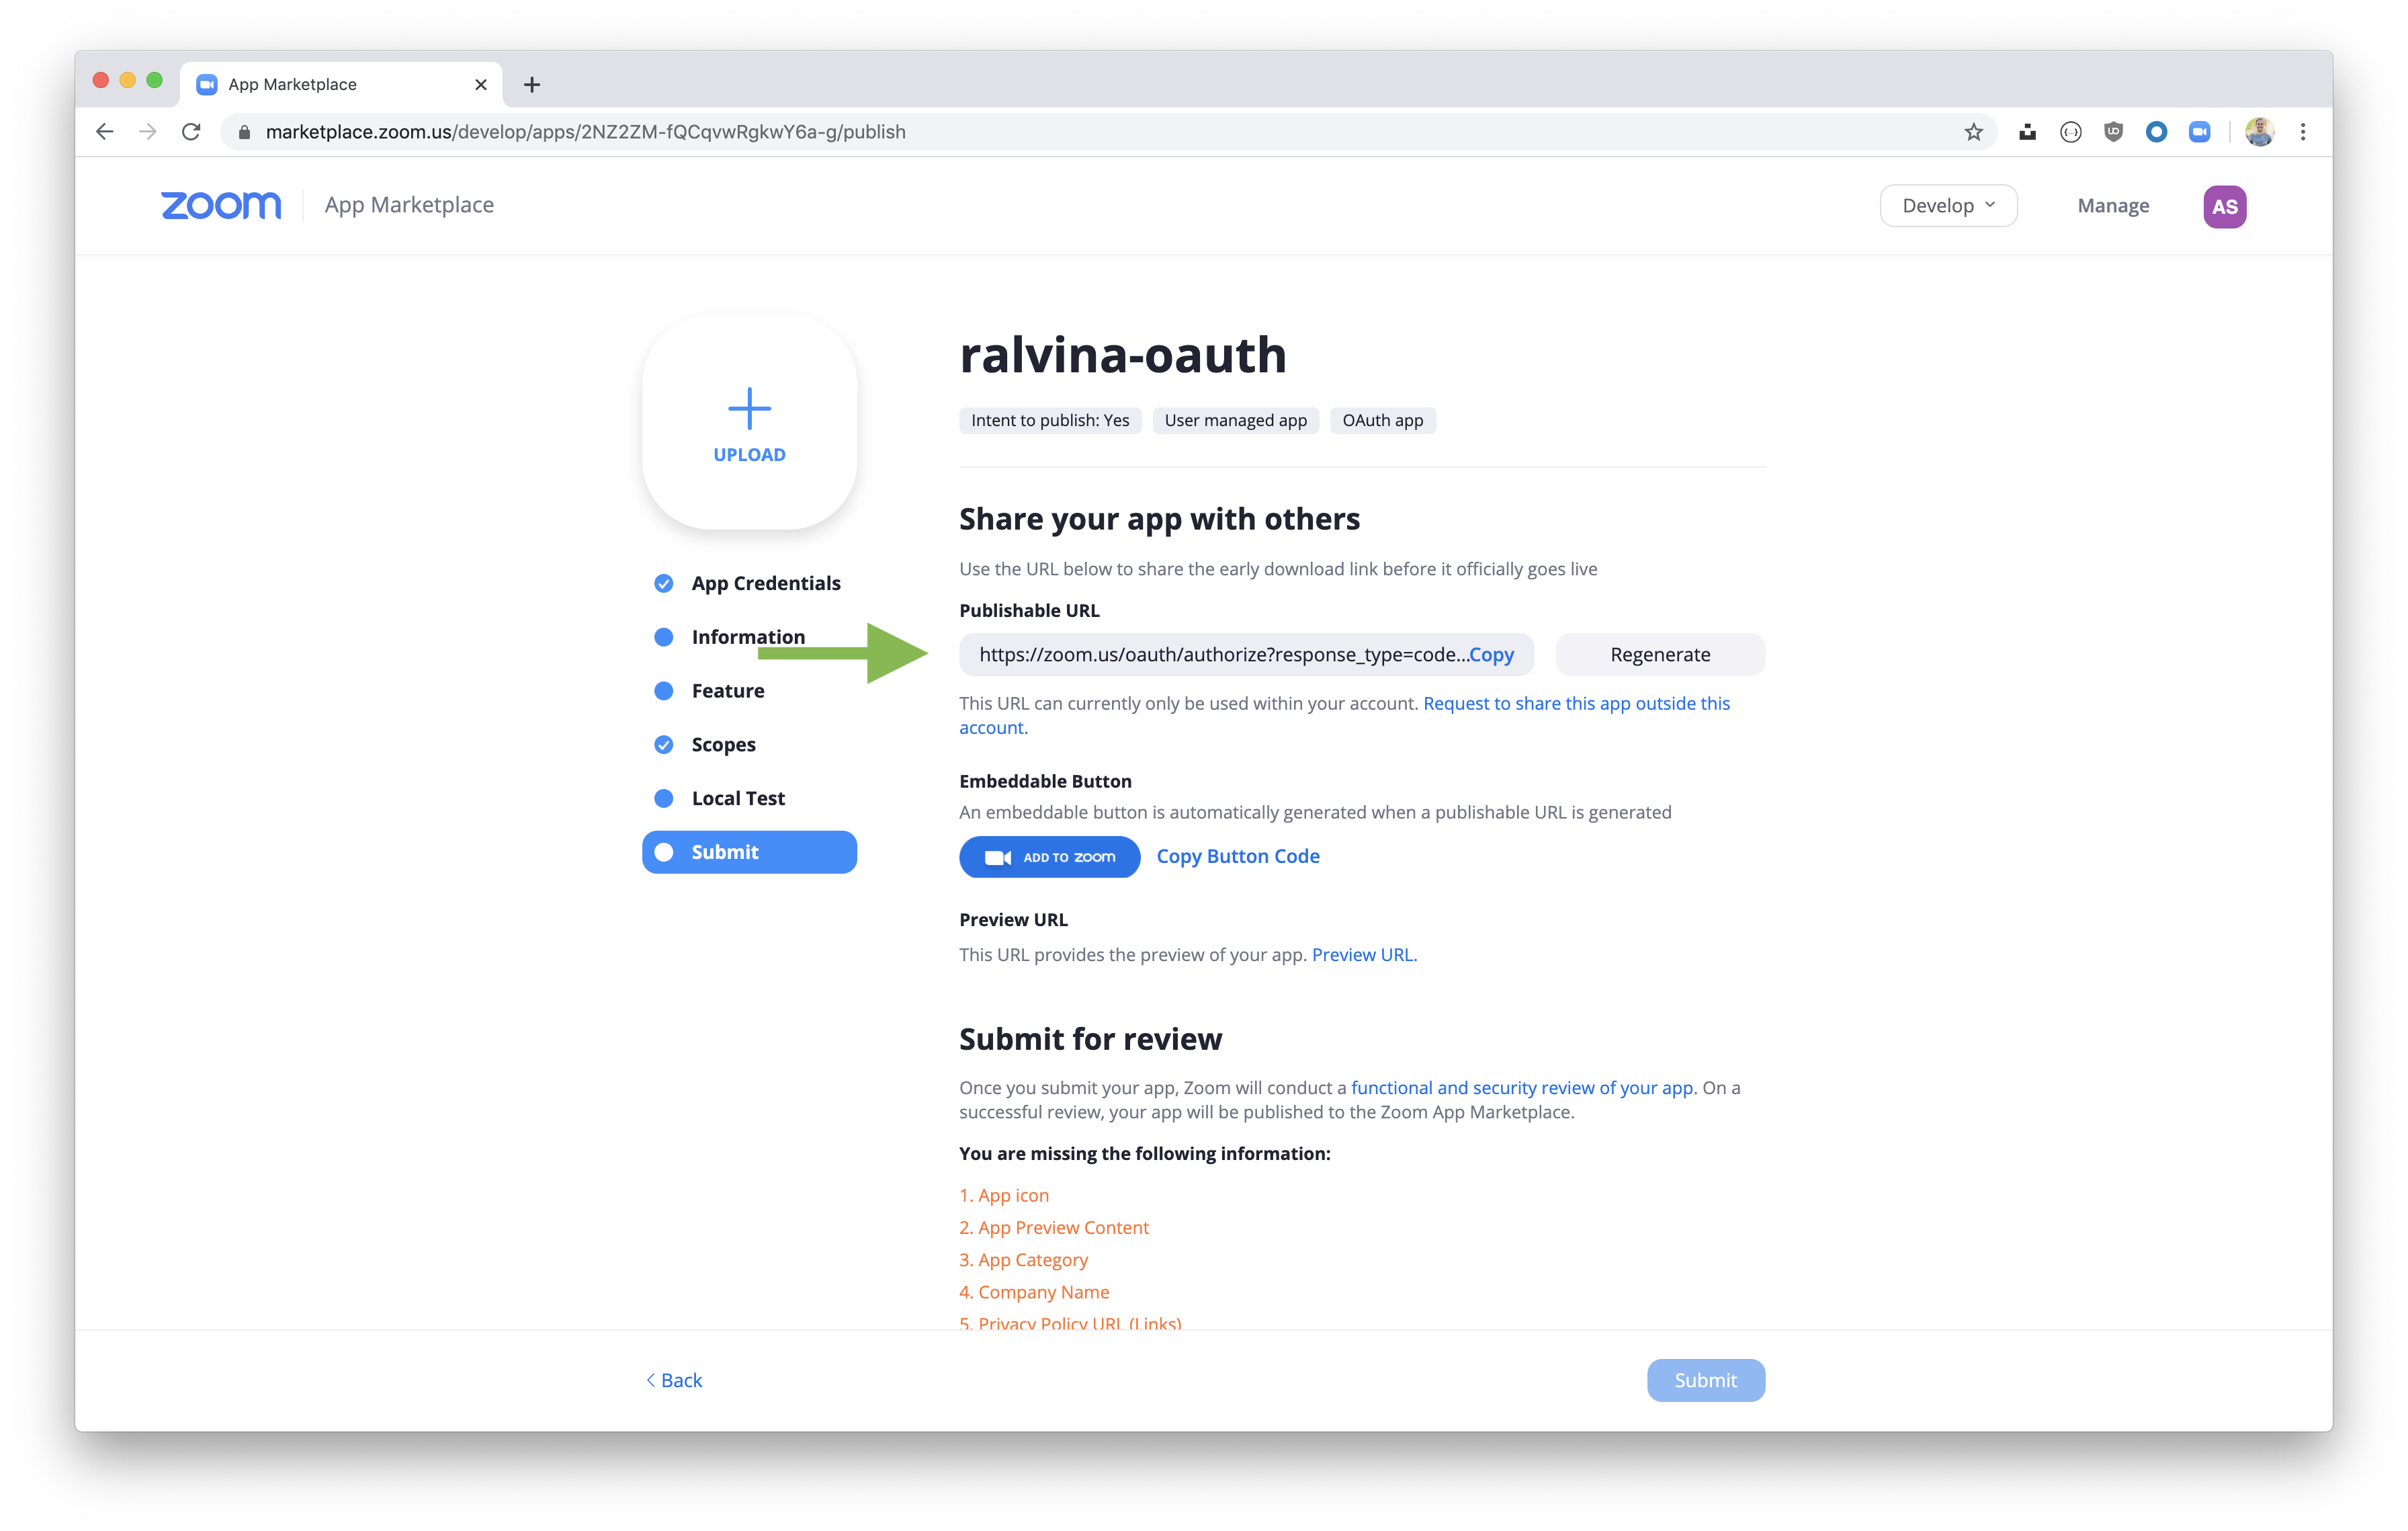2408x1531 pixels.
Task: Copy the publishable URL
Action: (1491, 655)
